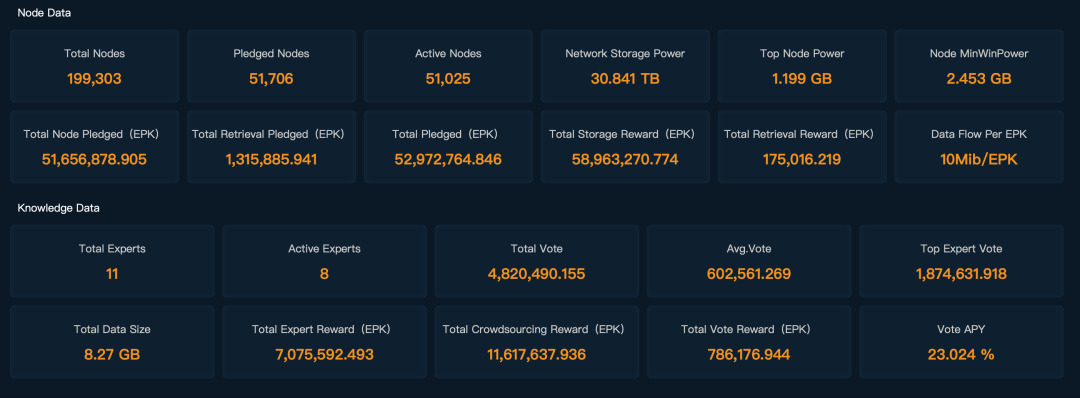Screen dimensions: 1080x398
Task: Click the Network Storage Power card
Action: 625,66
